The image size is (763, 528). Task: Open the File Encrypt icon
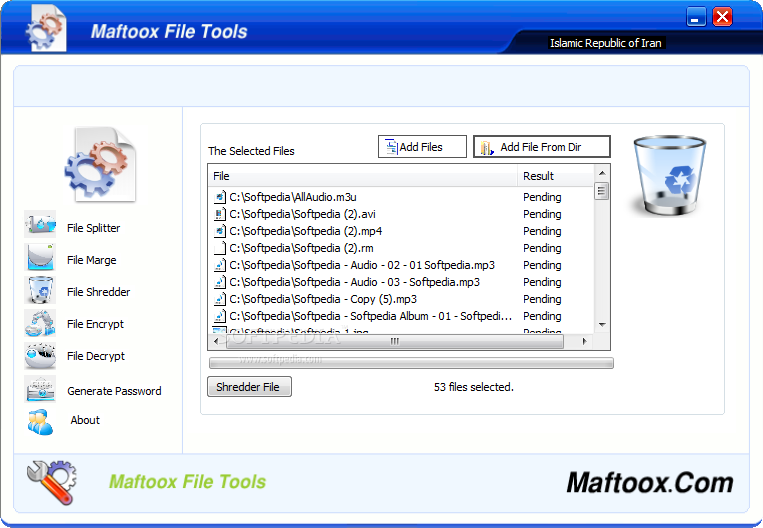(x=40, y=323)
